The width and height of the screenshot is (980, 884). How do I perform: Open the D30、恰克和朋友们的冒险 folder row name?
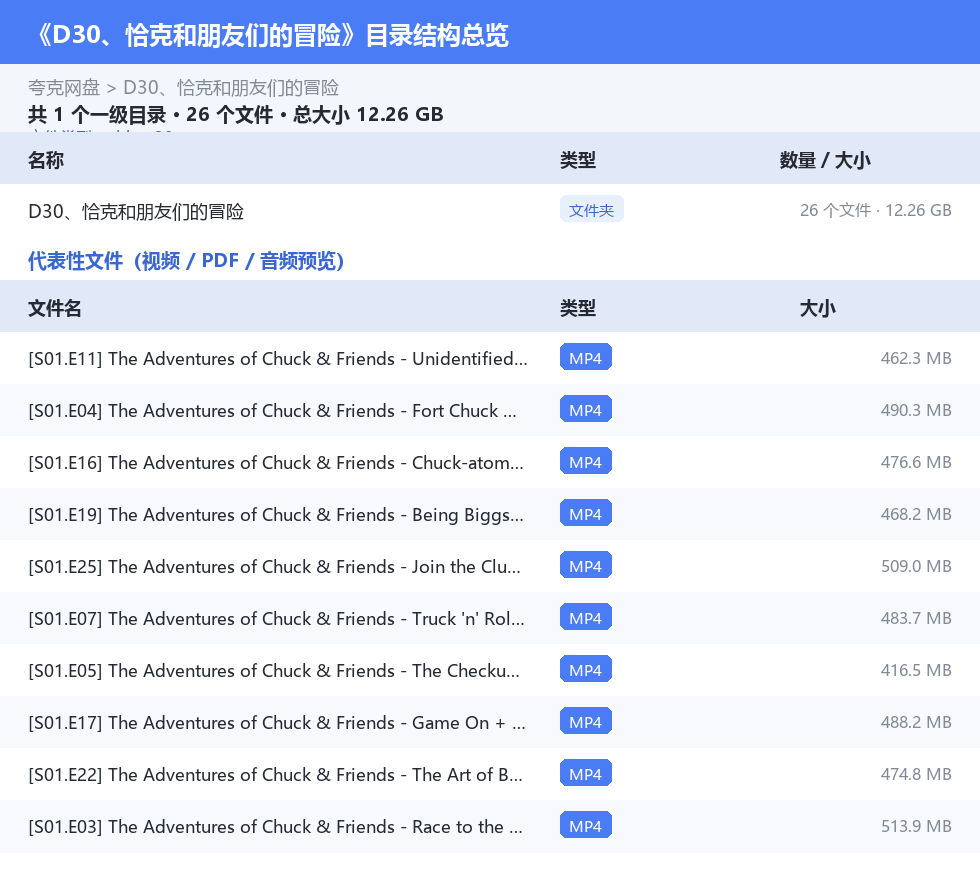click(136, 212)
